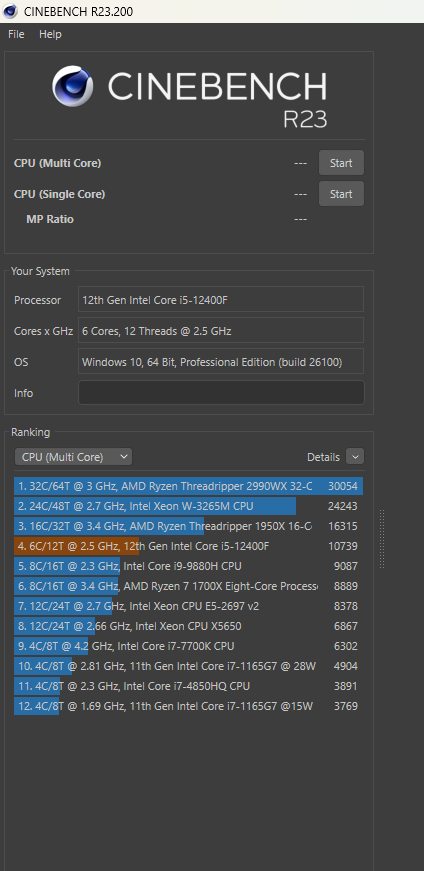Click the MP Ratio label

click(50, 219)
